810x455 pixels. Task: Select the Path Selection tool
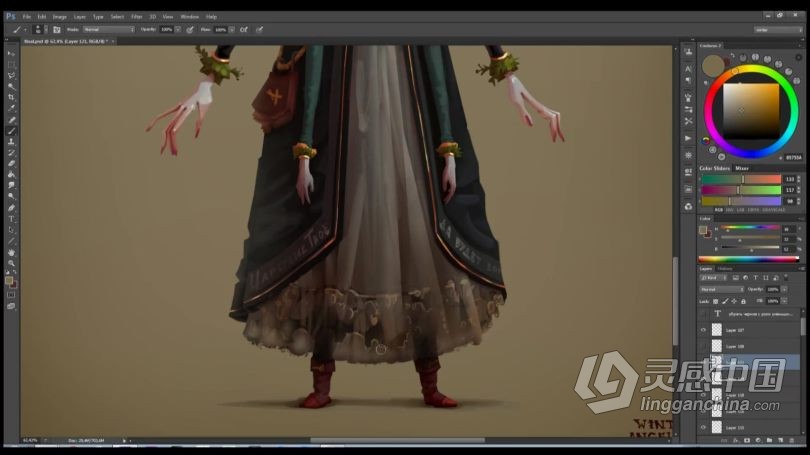click(x=11, y=230)
